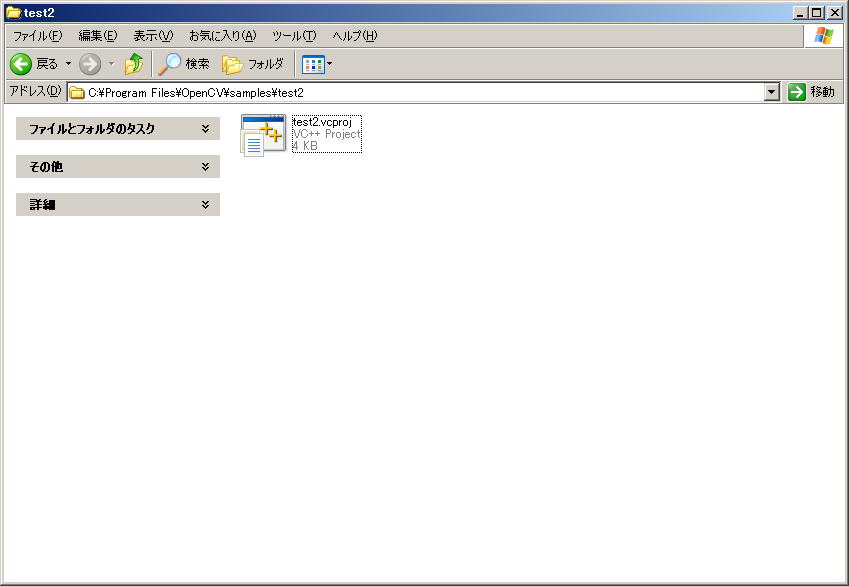Viewport: 849px width, 586px height.
Task: Click the test2 title bar folder icon
Action: [14, 12]
